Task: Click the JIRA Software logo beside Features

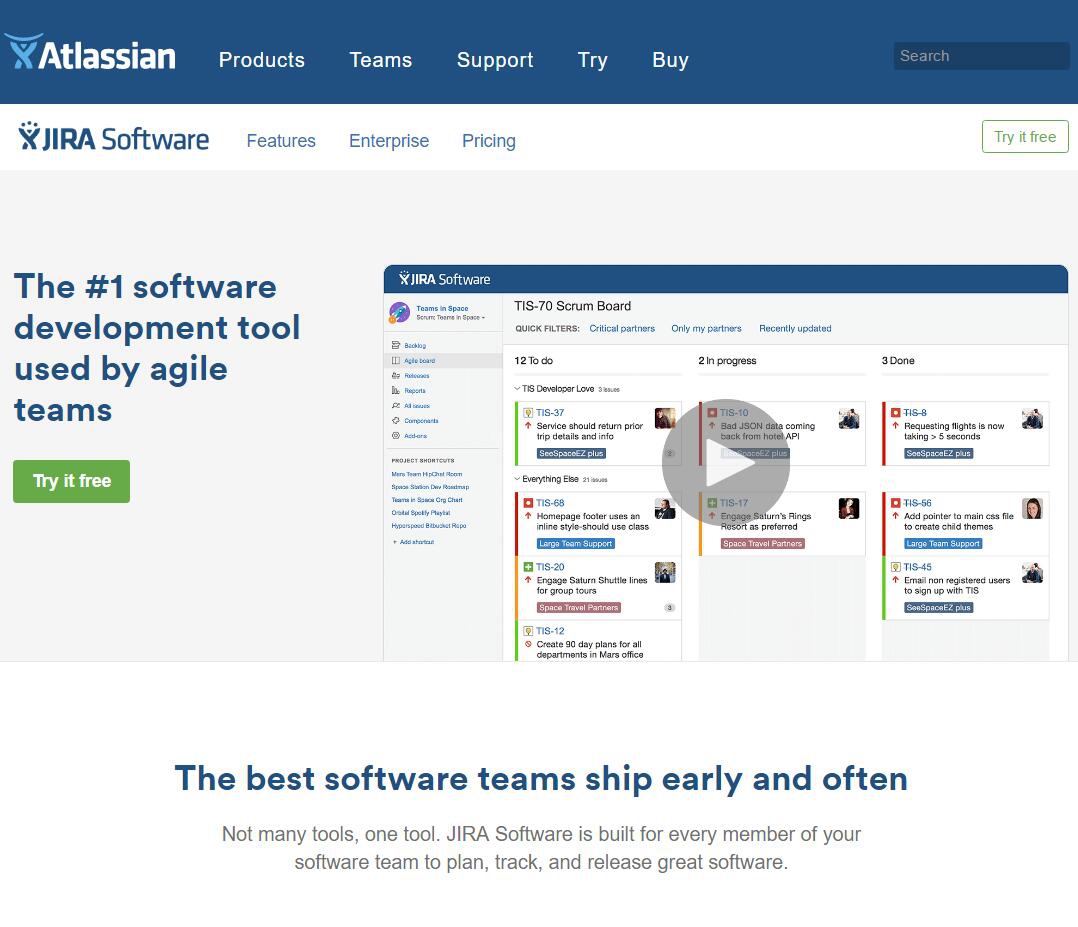Action: pyautogui.click(x=113, y=137)
